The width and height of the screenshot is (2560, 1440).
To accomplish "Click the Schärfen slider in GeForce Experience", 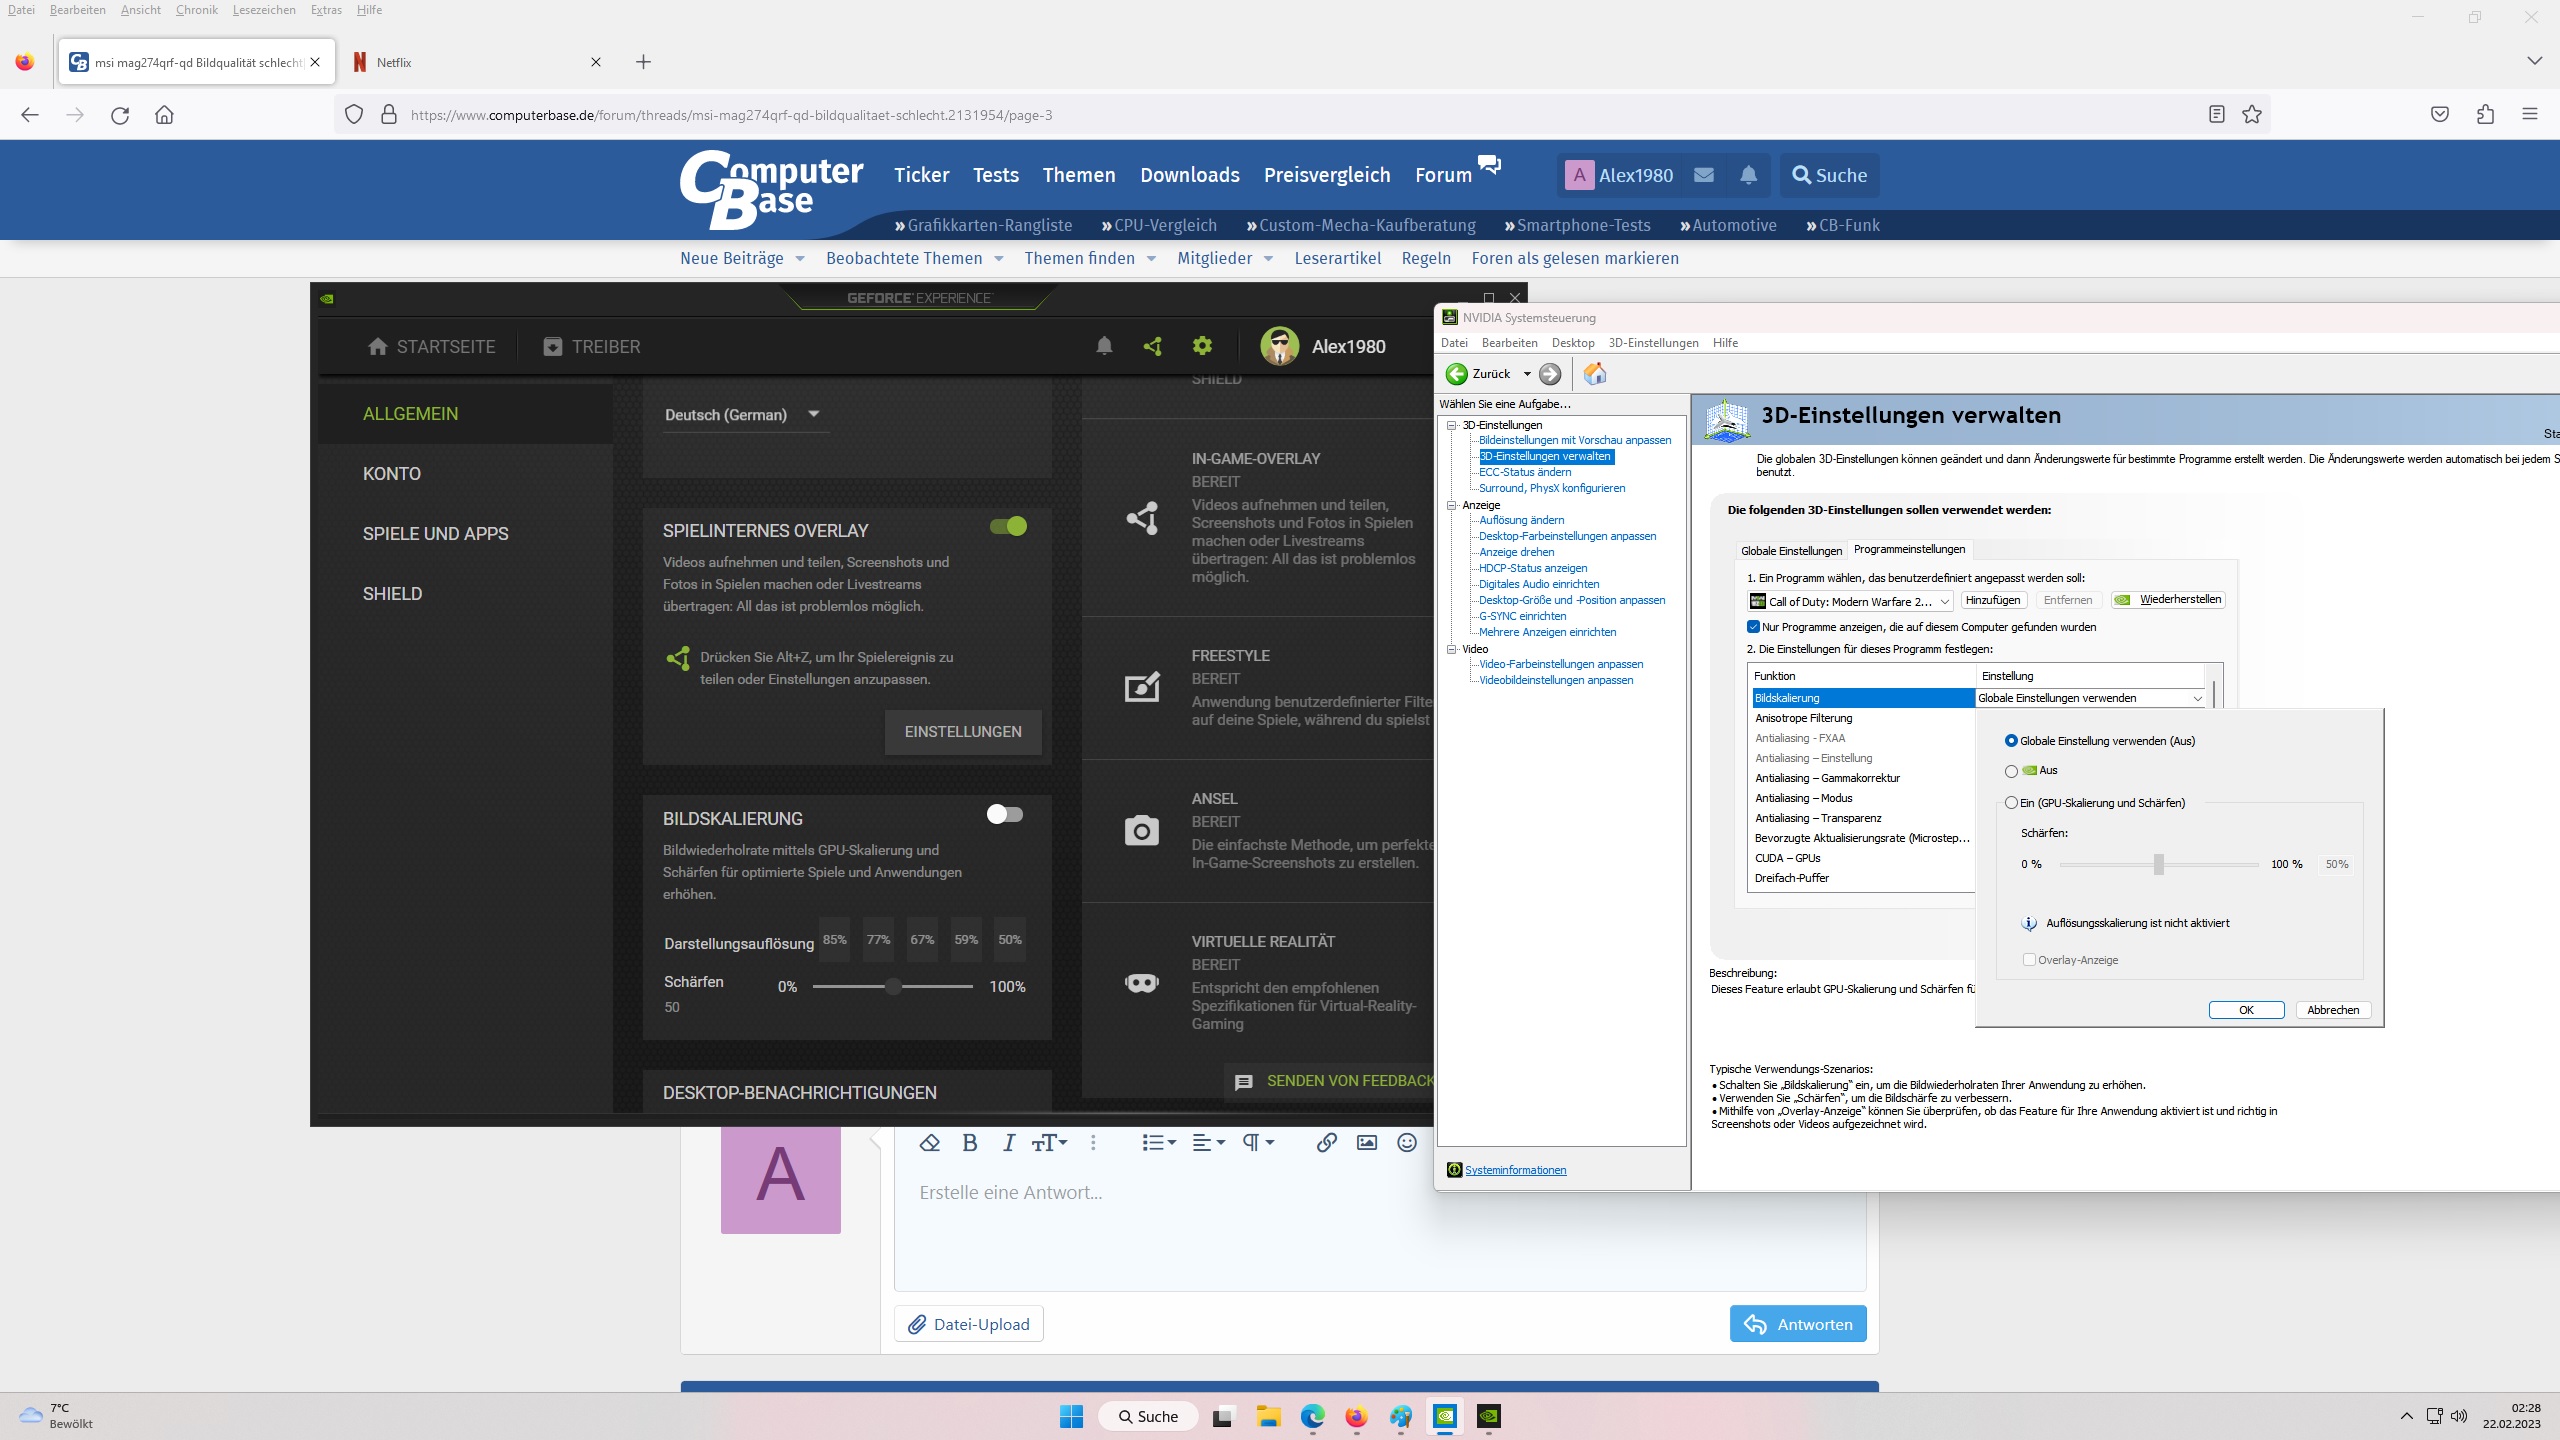I will tap(893, 987).
